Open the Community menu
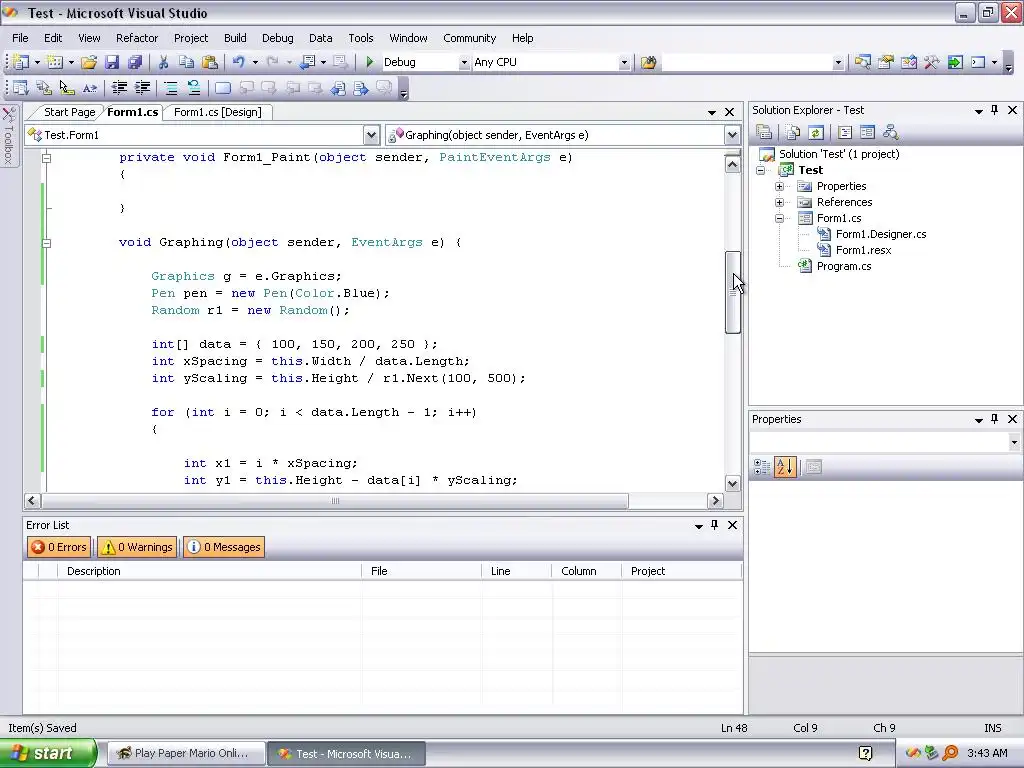1024x768 pixels. point(470,38)
